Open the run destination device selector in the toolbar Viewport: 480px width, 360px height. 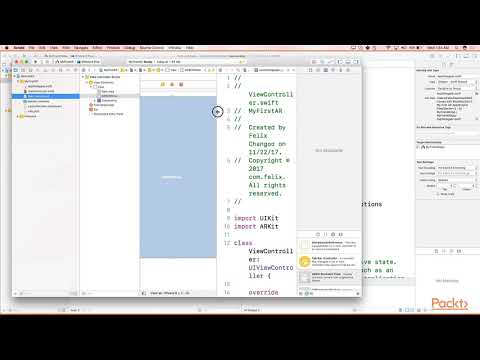click(89, 62)
